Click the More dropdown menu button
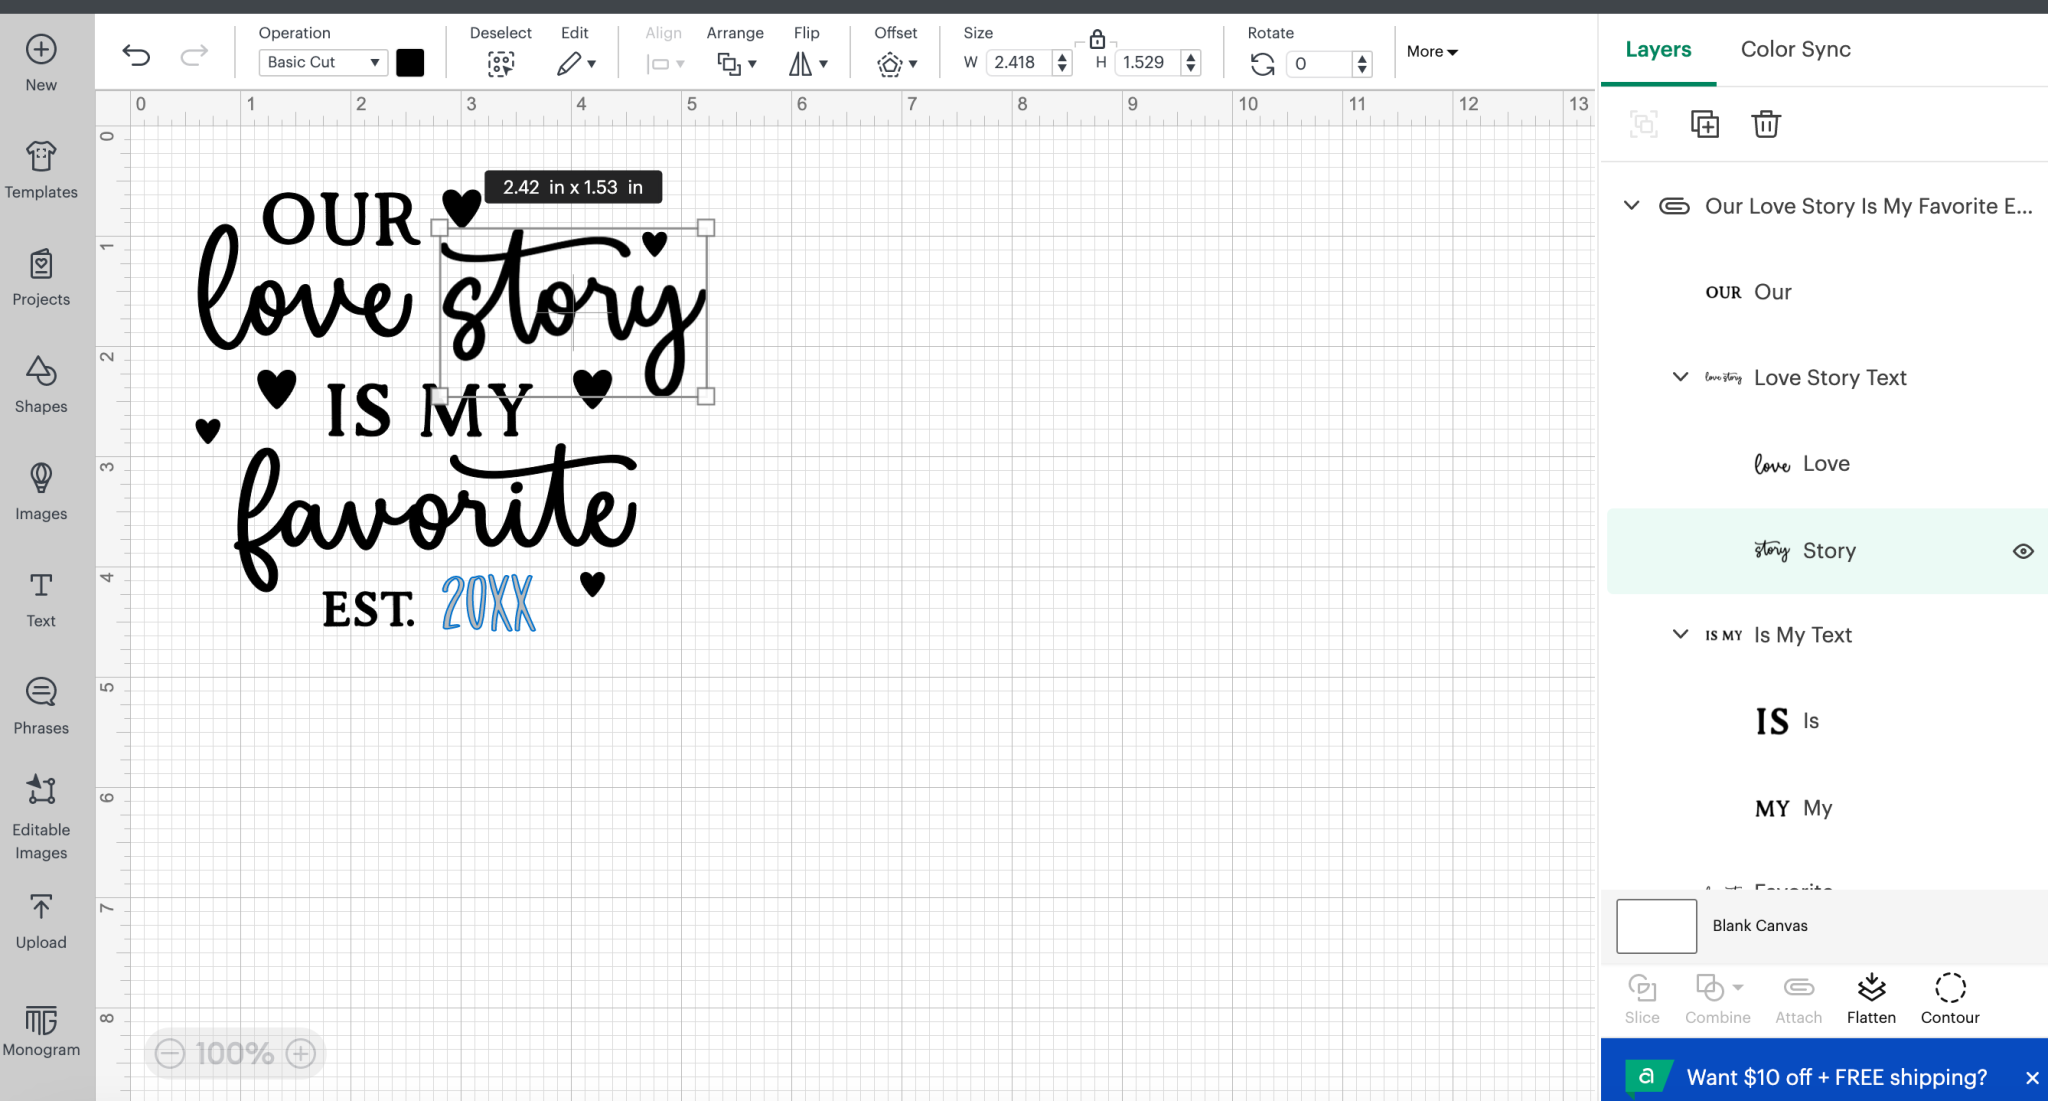2048x1101 pixels. 1433,50
